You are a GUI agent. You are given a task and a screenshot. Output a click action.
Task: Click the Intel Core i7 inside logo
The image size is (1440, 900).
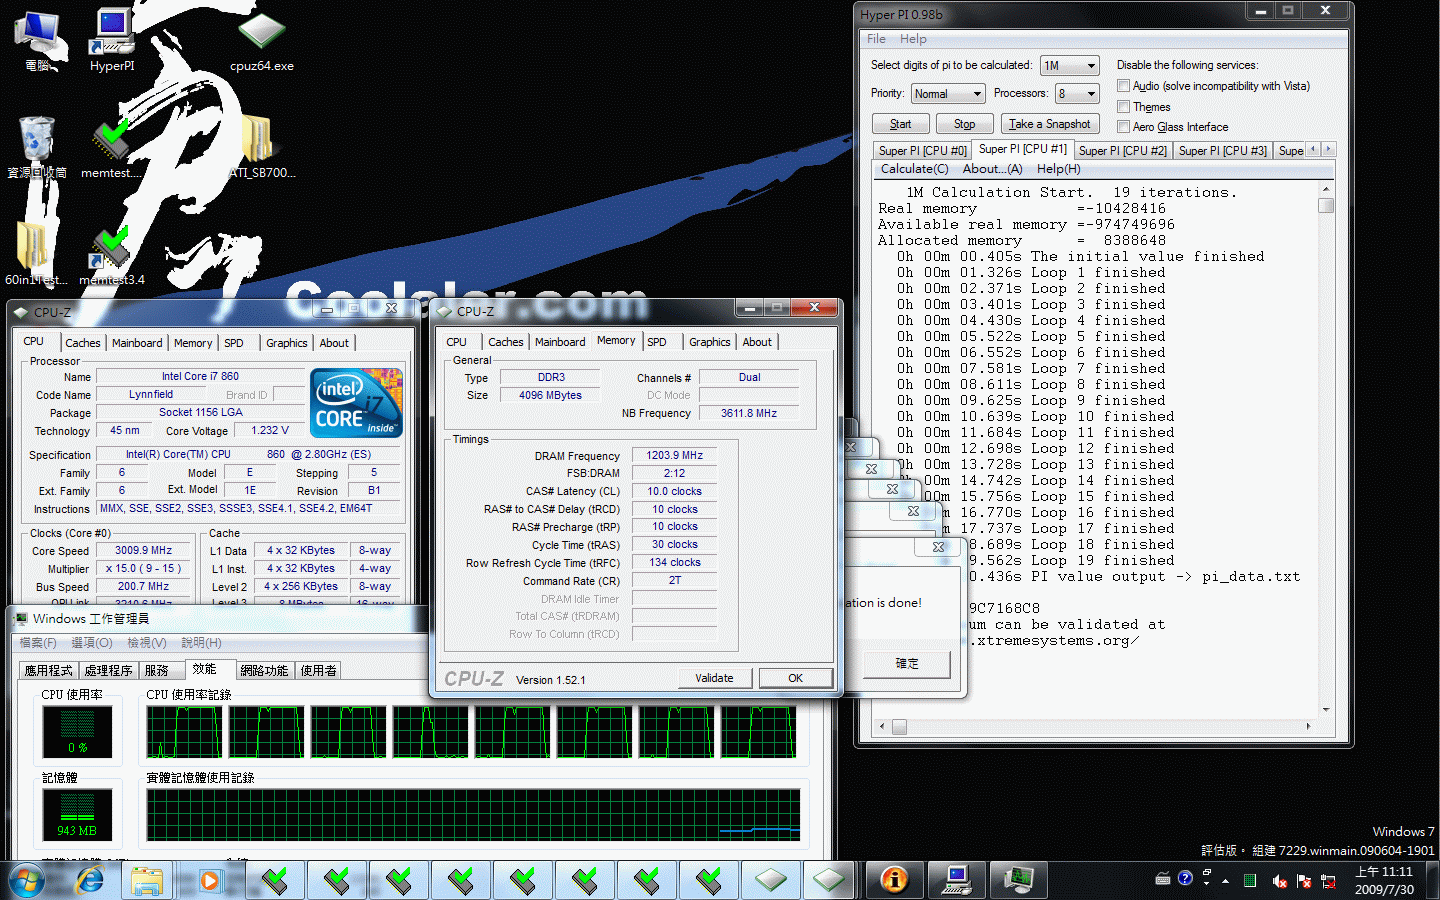357,403
